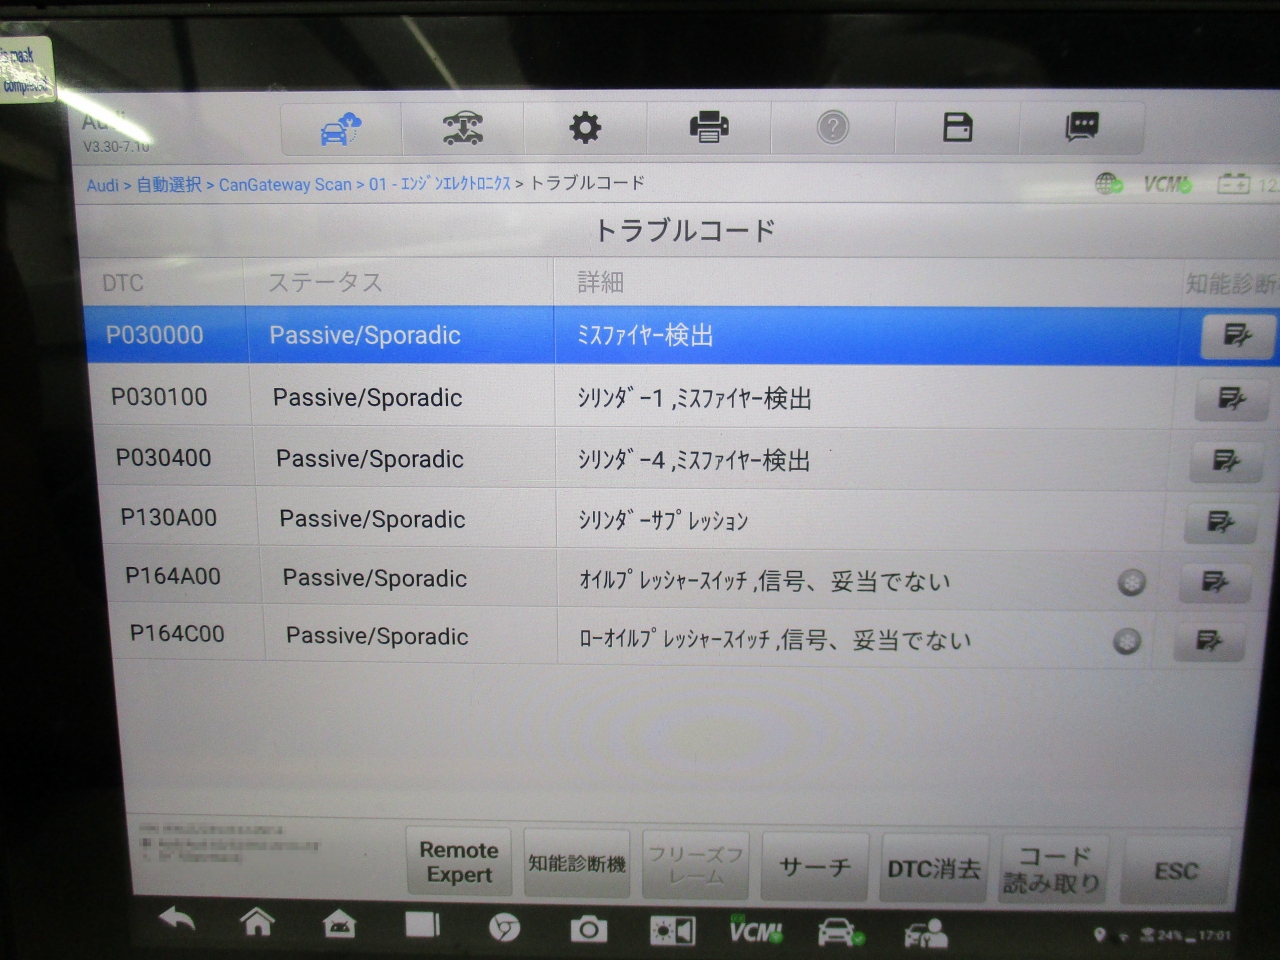
Task: Take a screenshot with the camera icon
Action: 588,930
